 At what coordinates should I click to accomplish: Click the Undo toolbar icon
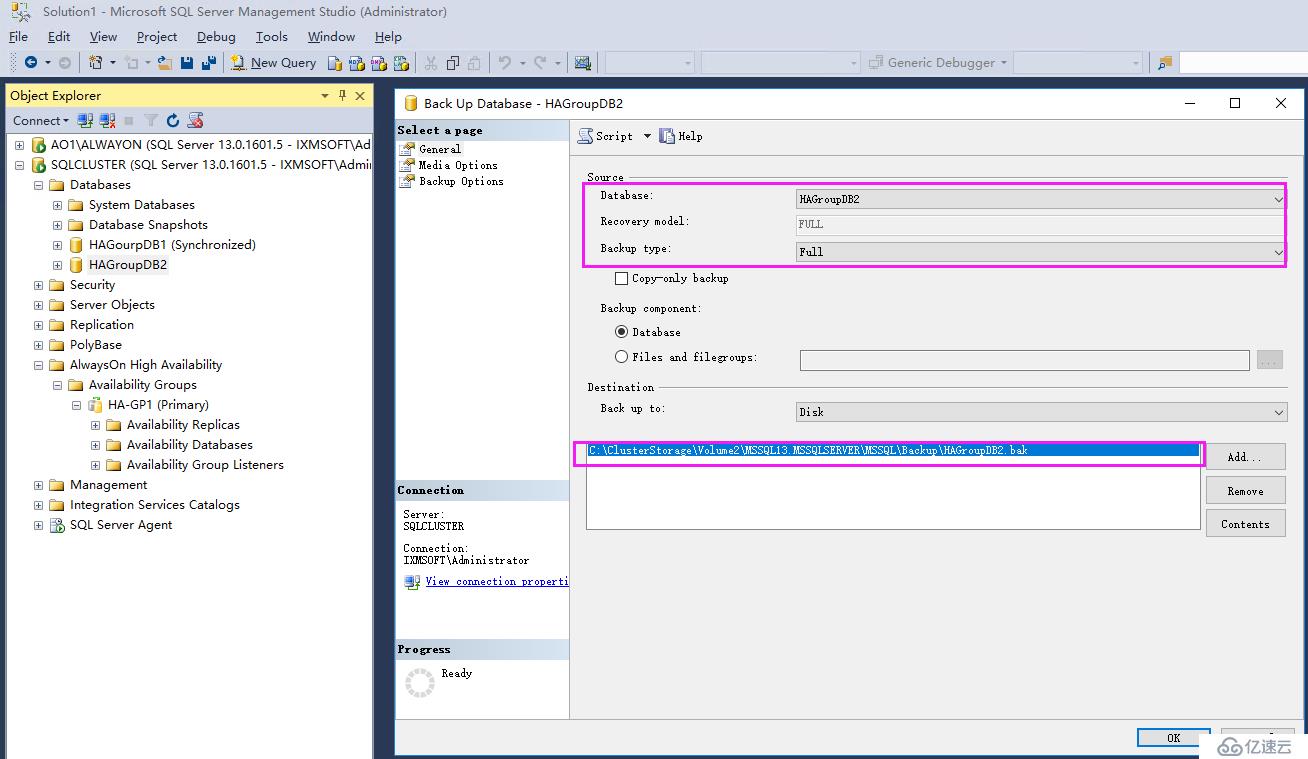(505, 62)
